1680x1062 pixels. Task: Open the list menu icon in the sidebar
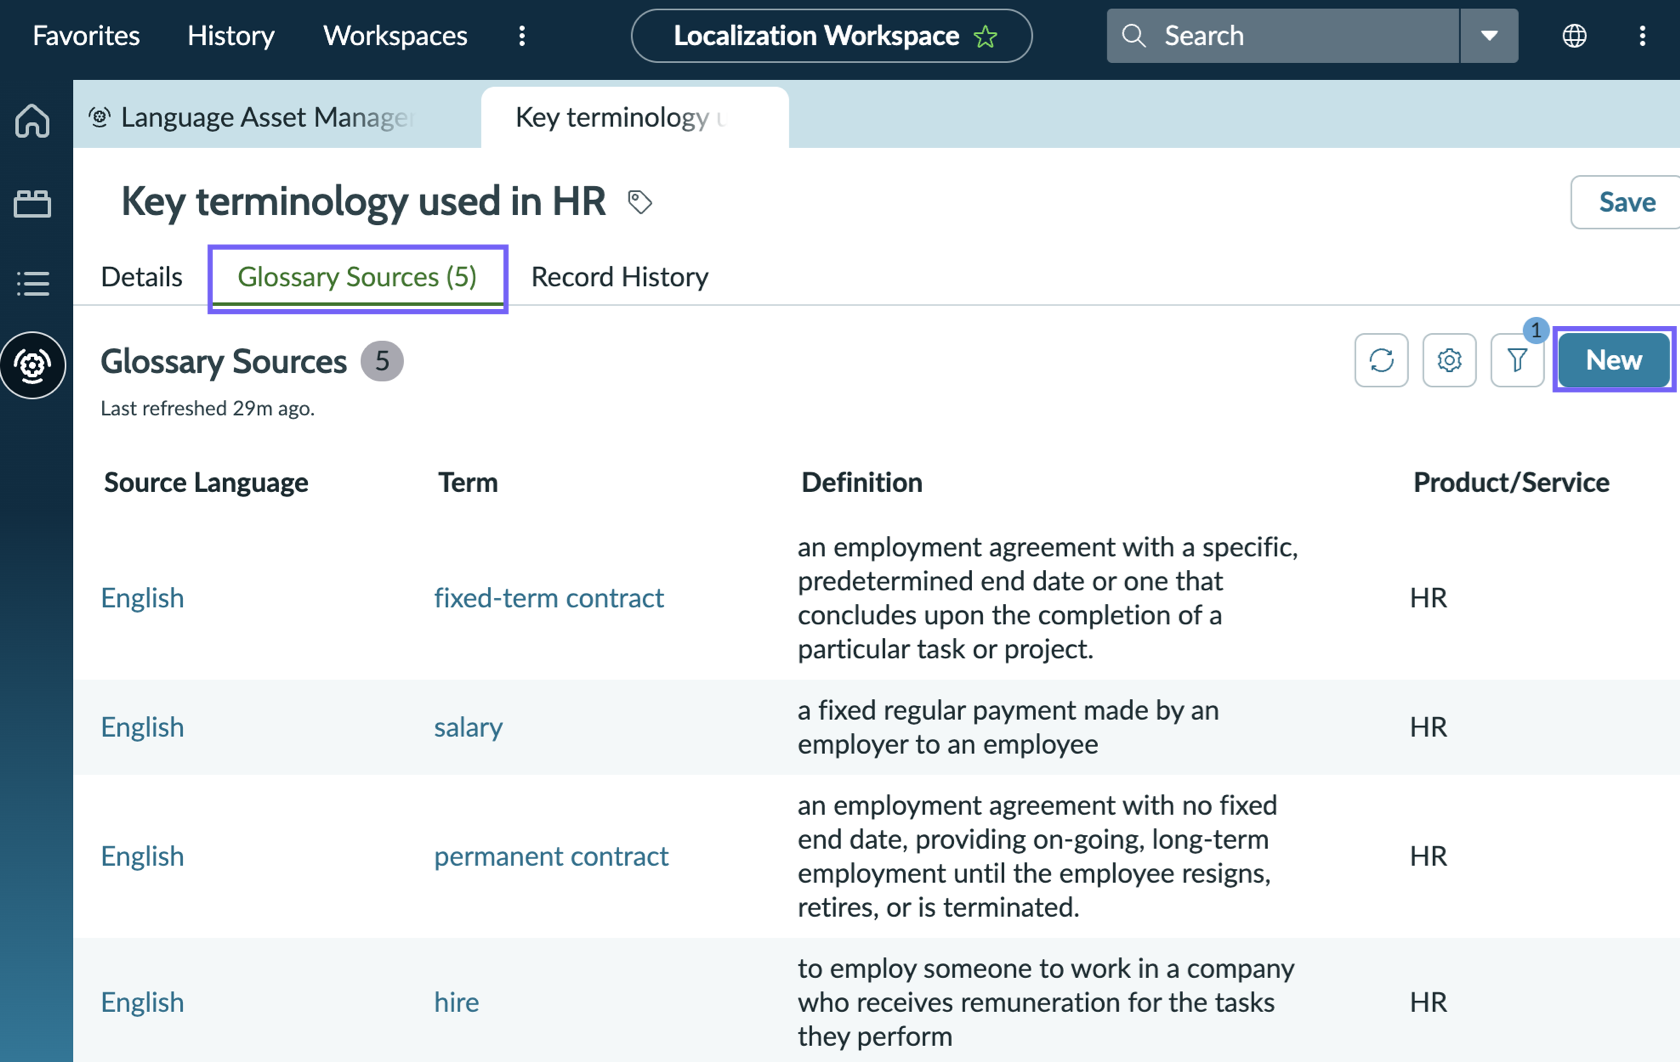(32, 284)
